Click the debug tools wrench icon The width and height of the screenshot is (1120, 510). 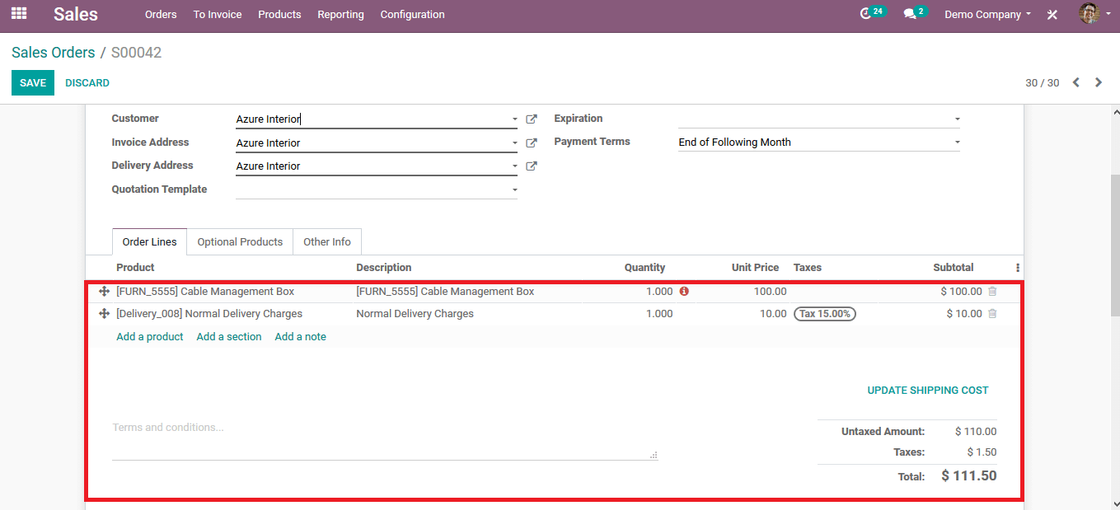point(1052,14)
